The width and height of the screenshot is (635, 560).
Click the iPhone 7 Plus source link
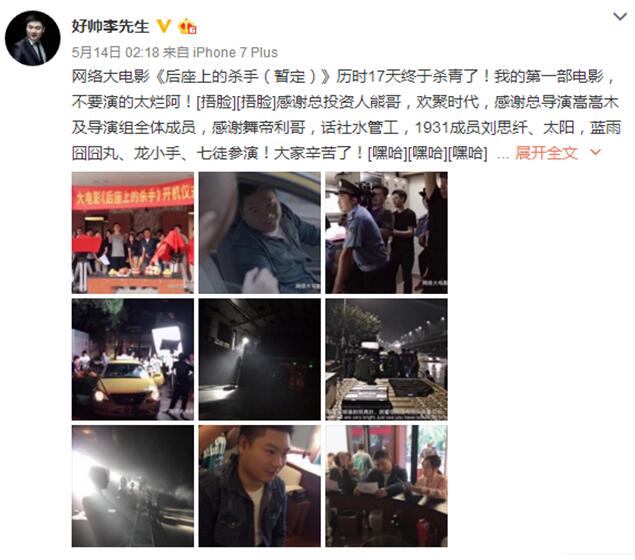pyautogui.click(x=235, y=52)
